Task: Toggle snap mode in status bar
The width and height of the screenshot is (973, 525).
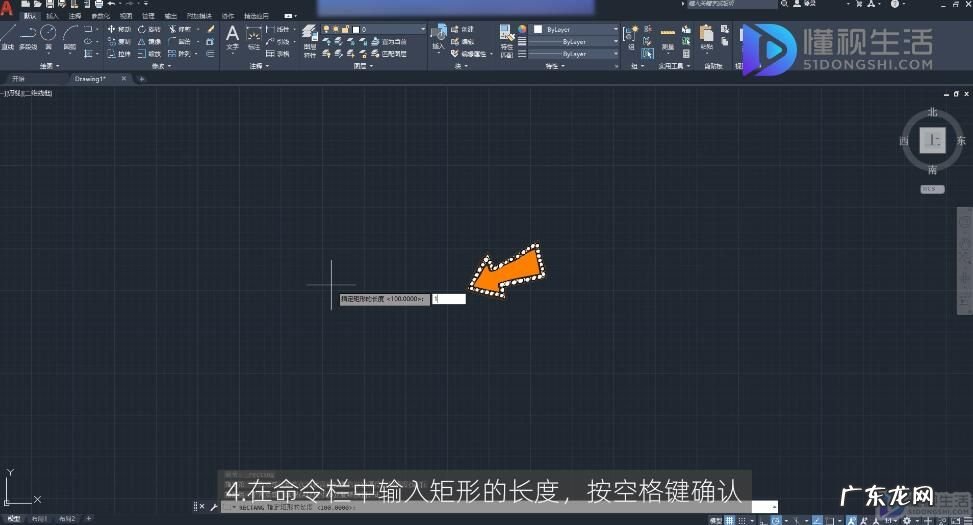Action: [x=742, y=521]
